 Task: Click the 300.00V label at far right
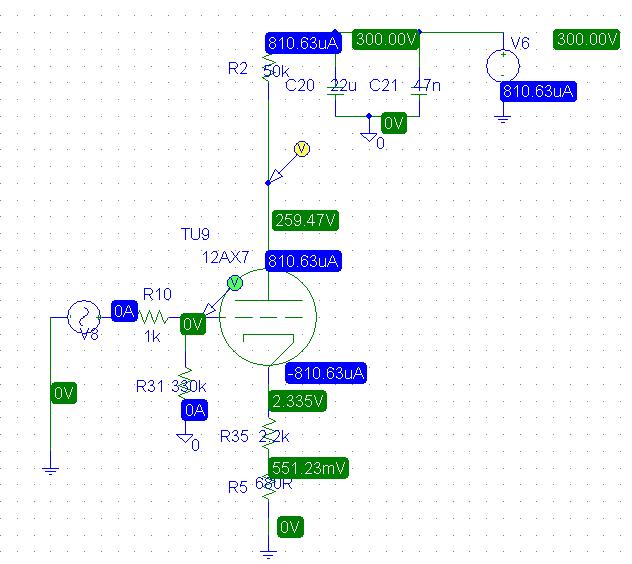[587, 39]
